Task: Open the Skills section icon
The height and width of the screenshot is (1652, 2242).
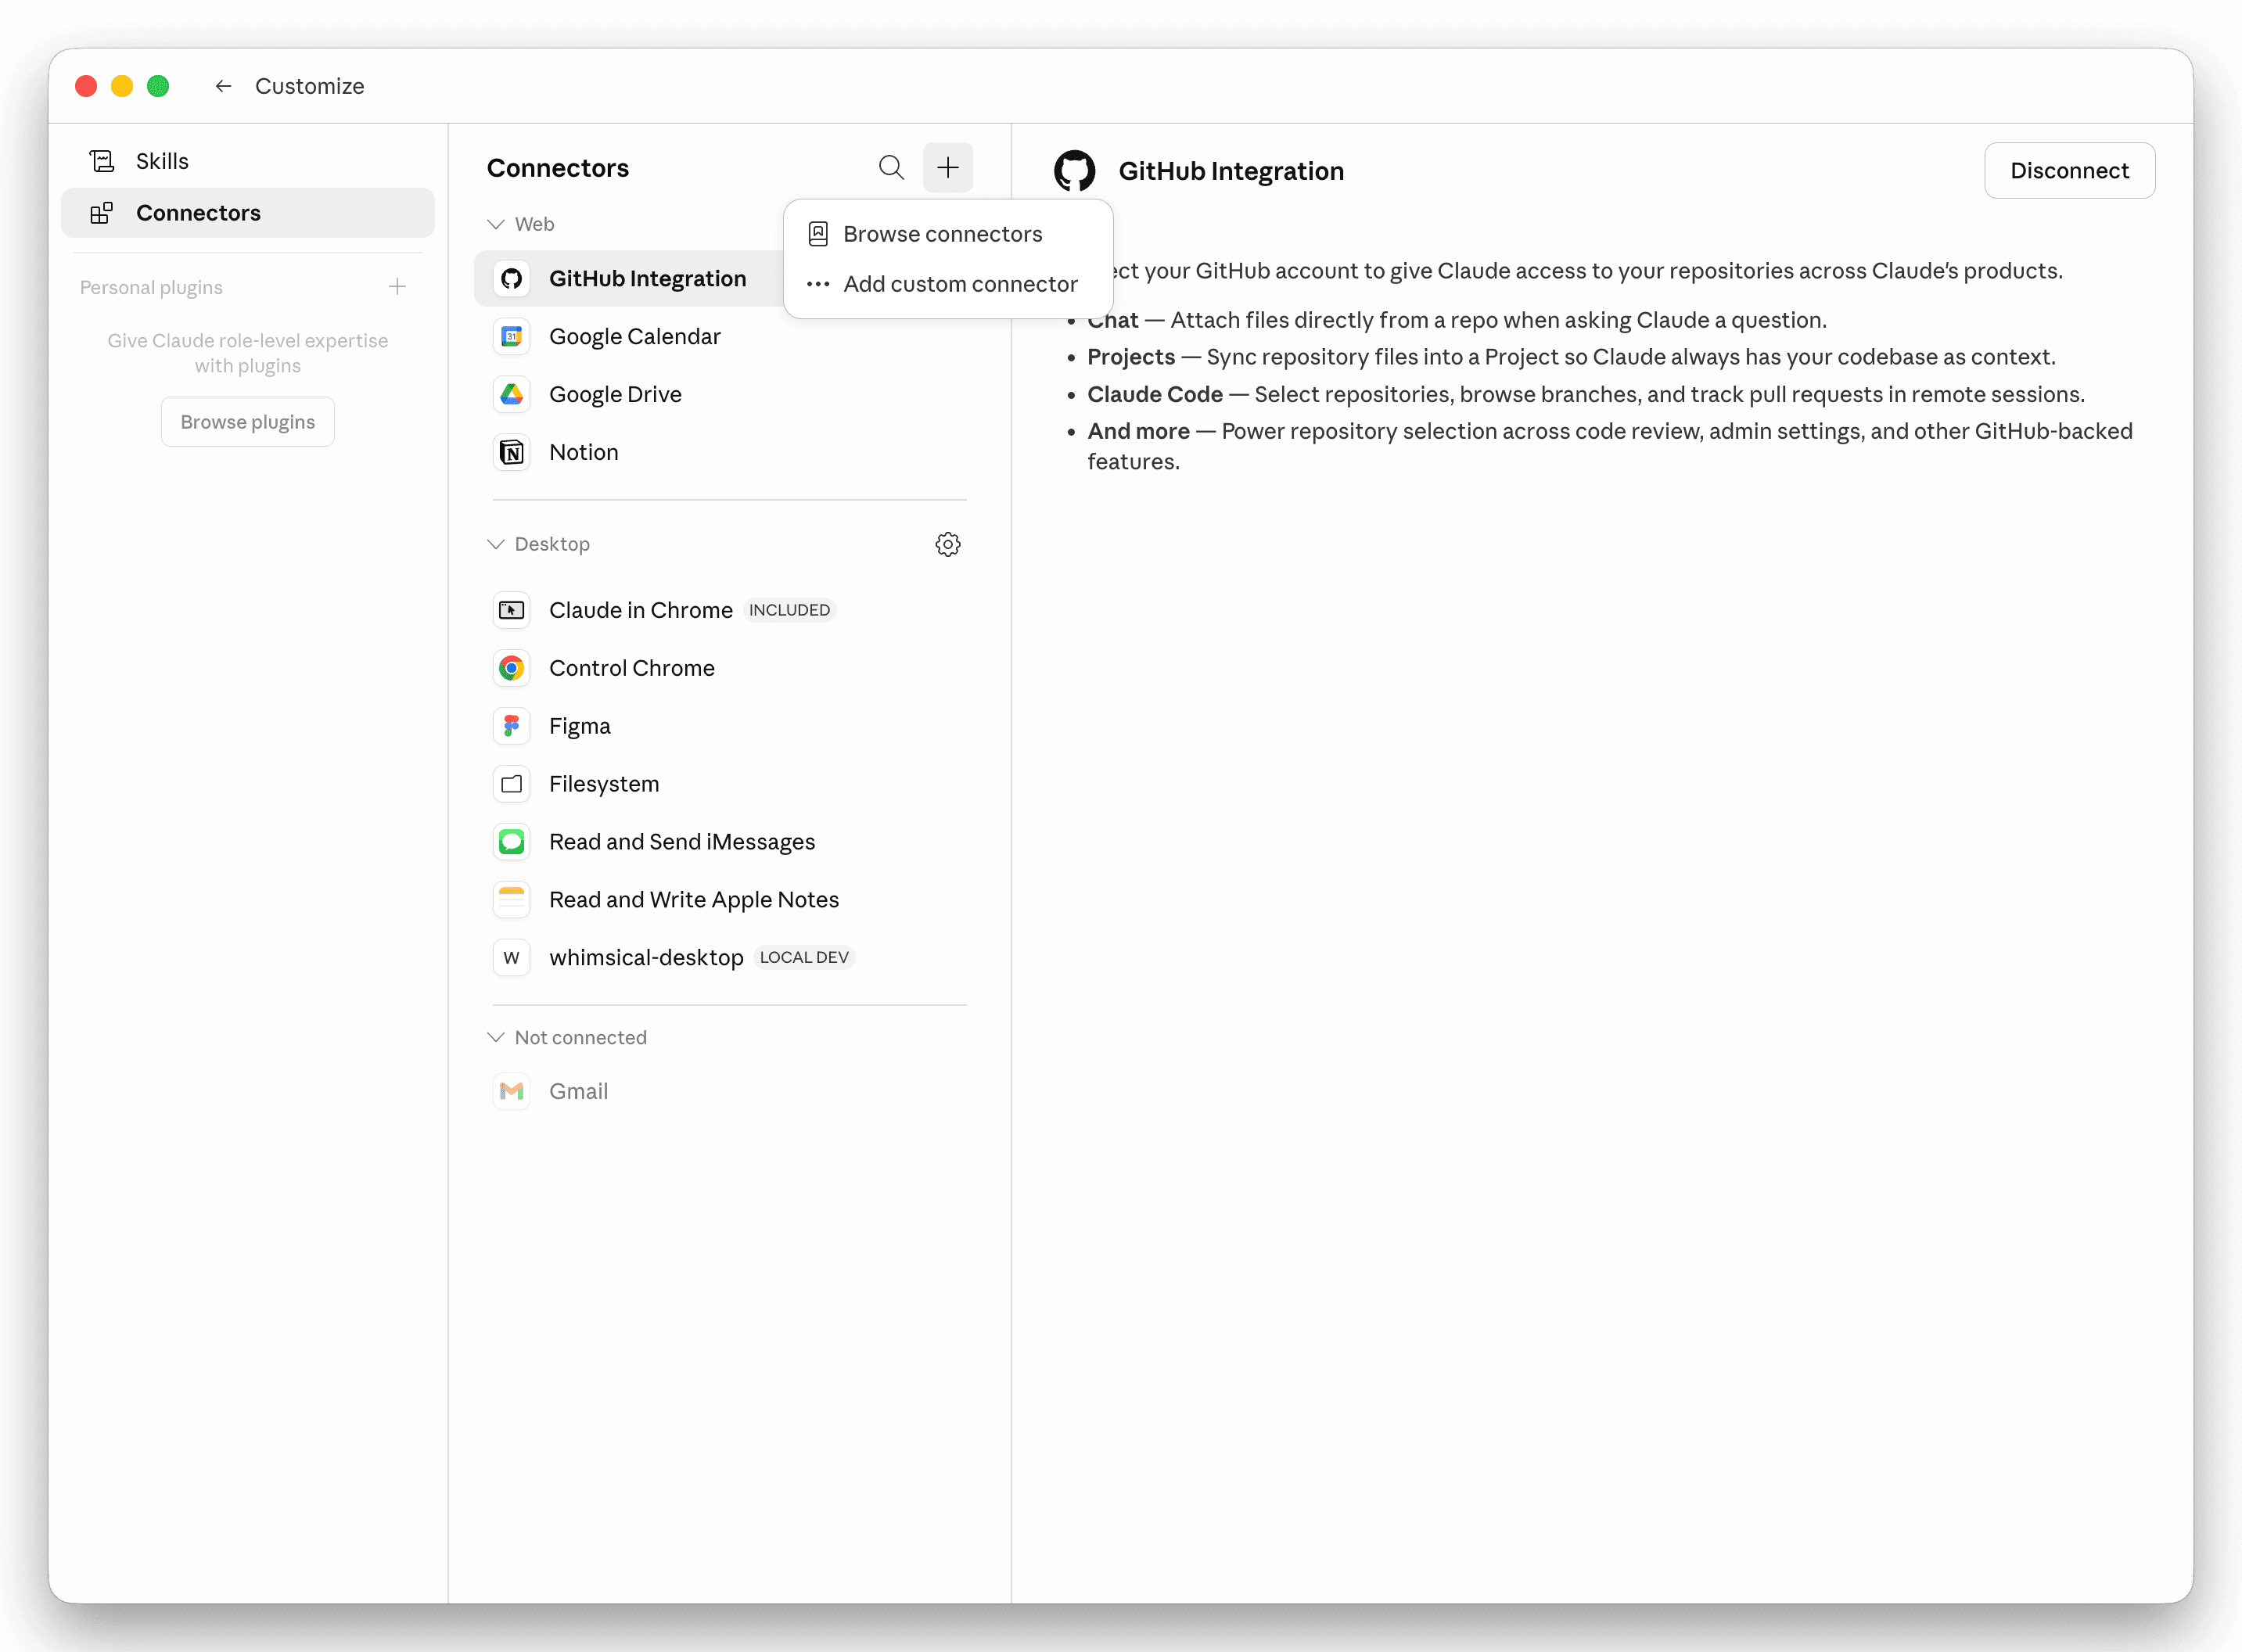Action: pyautogui.click(x=102, y=161)
